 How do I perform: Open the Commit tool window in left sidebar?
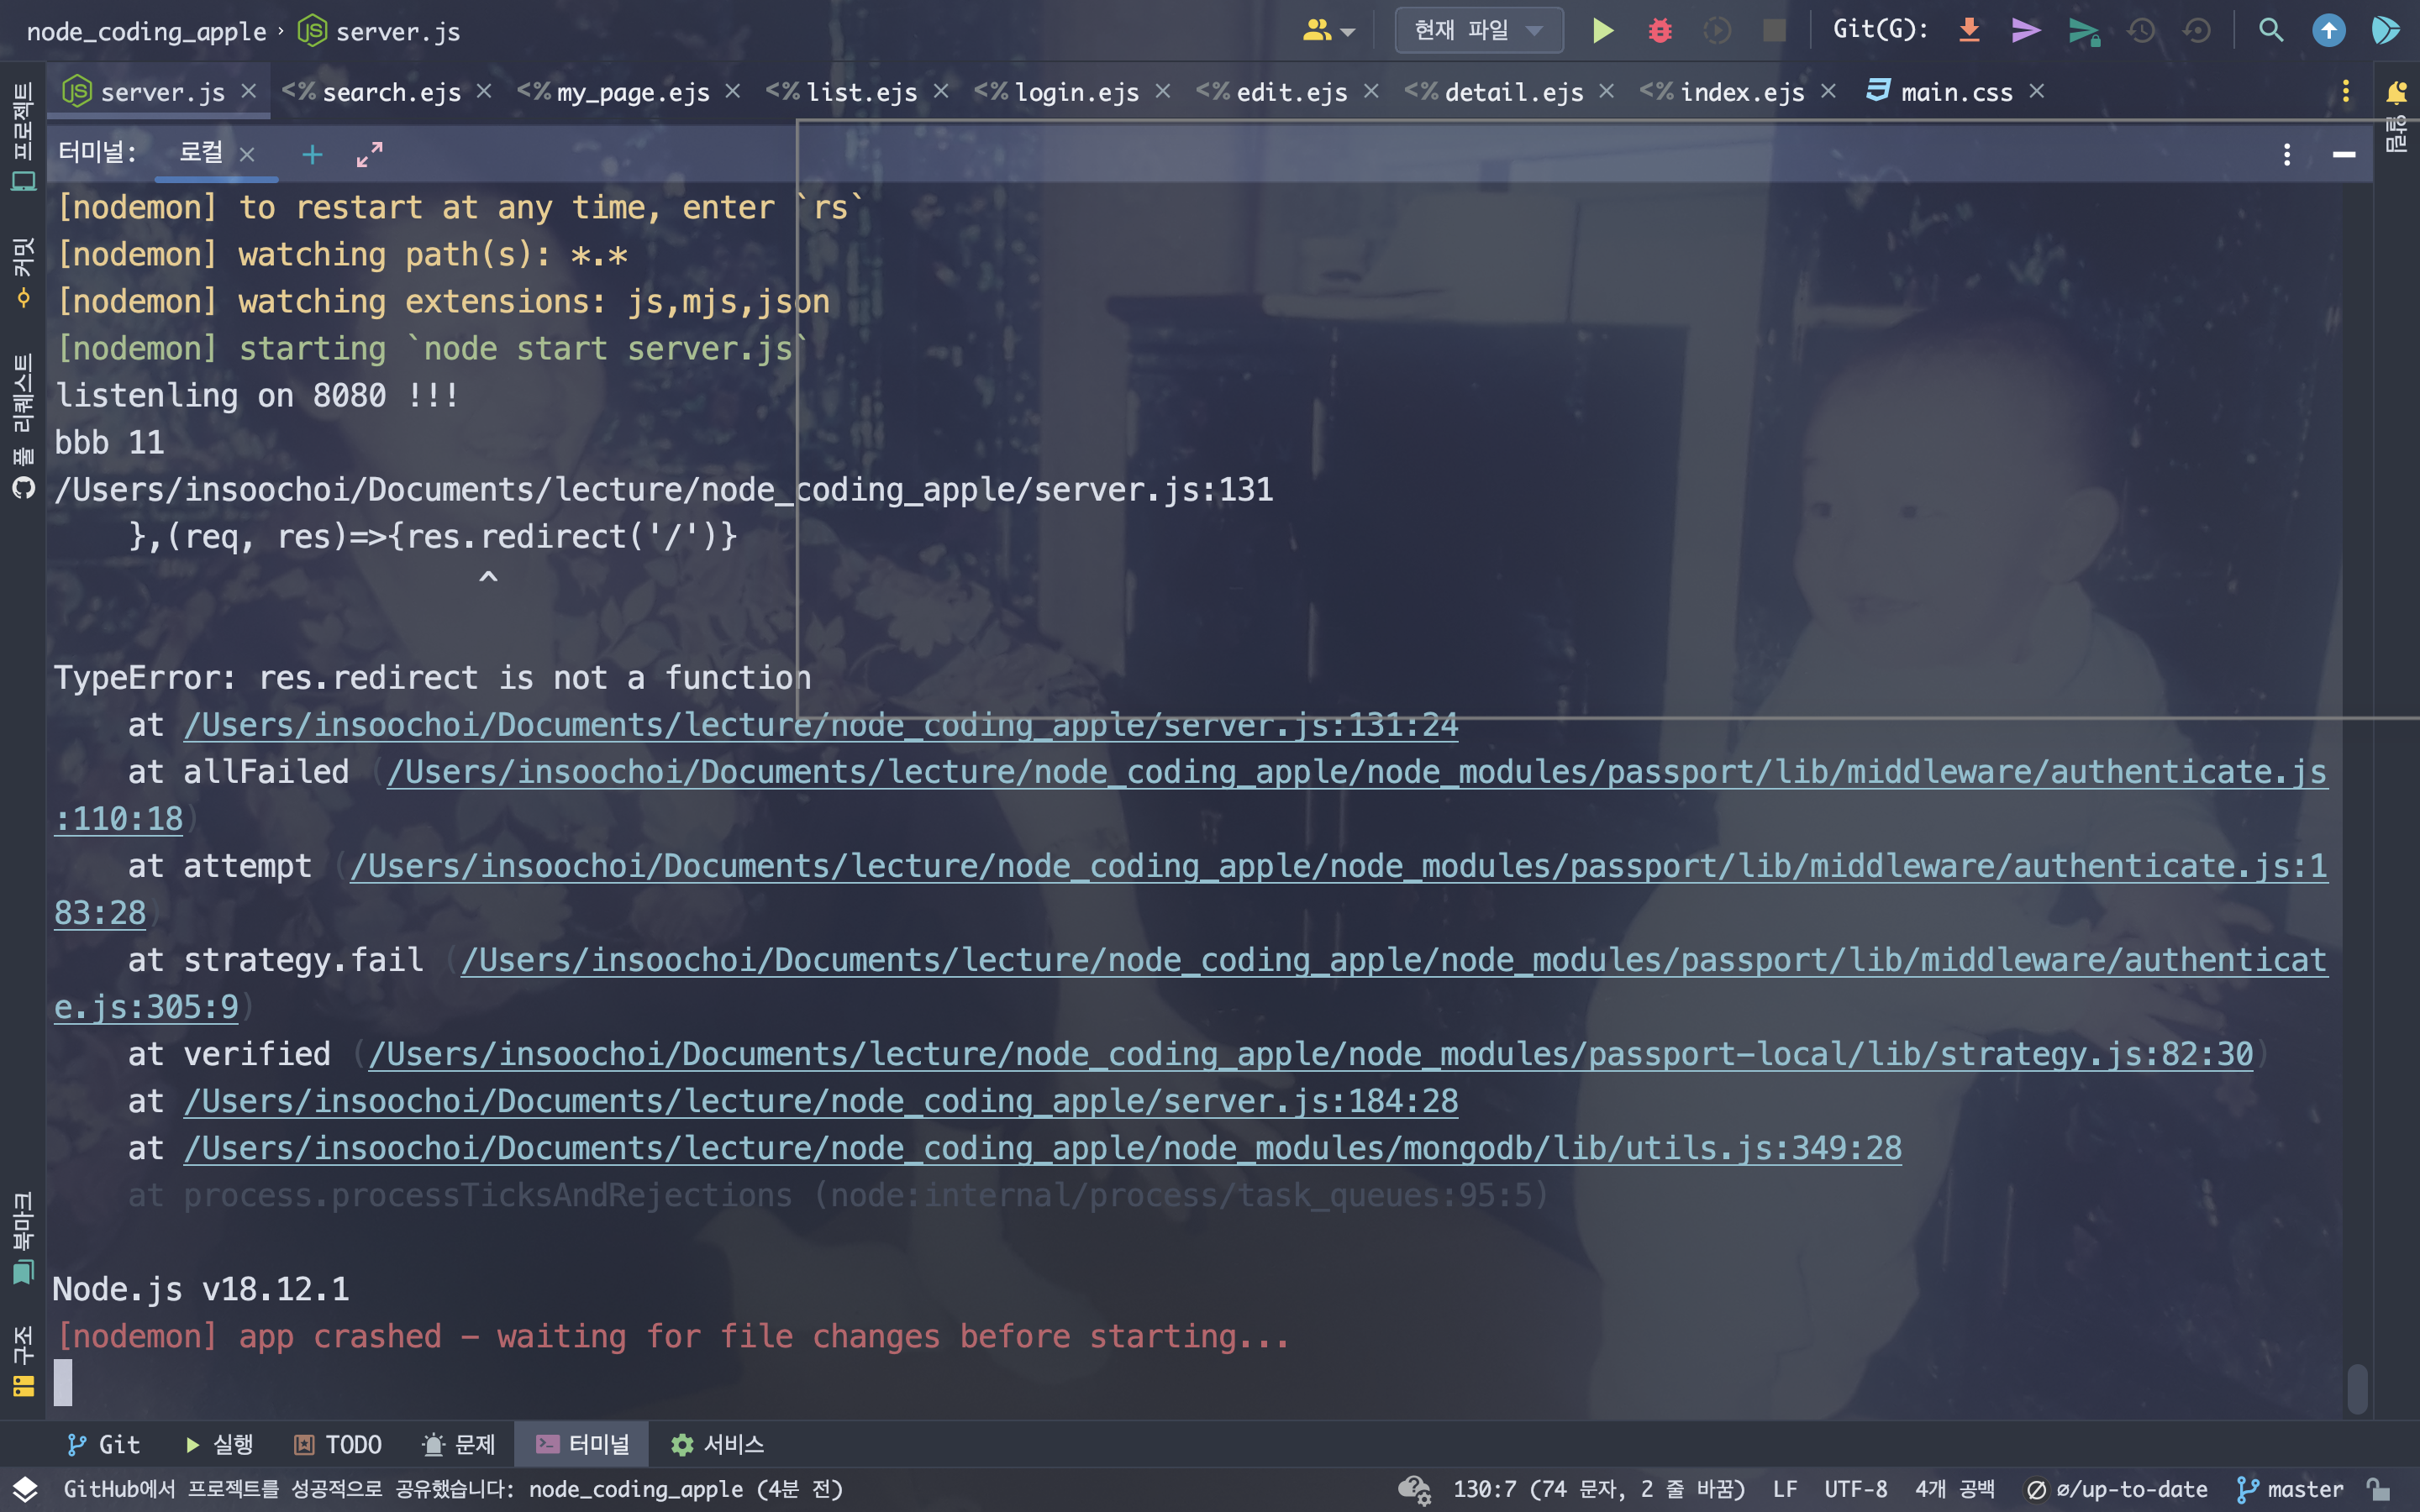(x=23, y=272)
